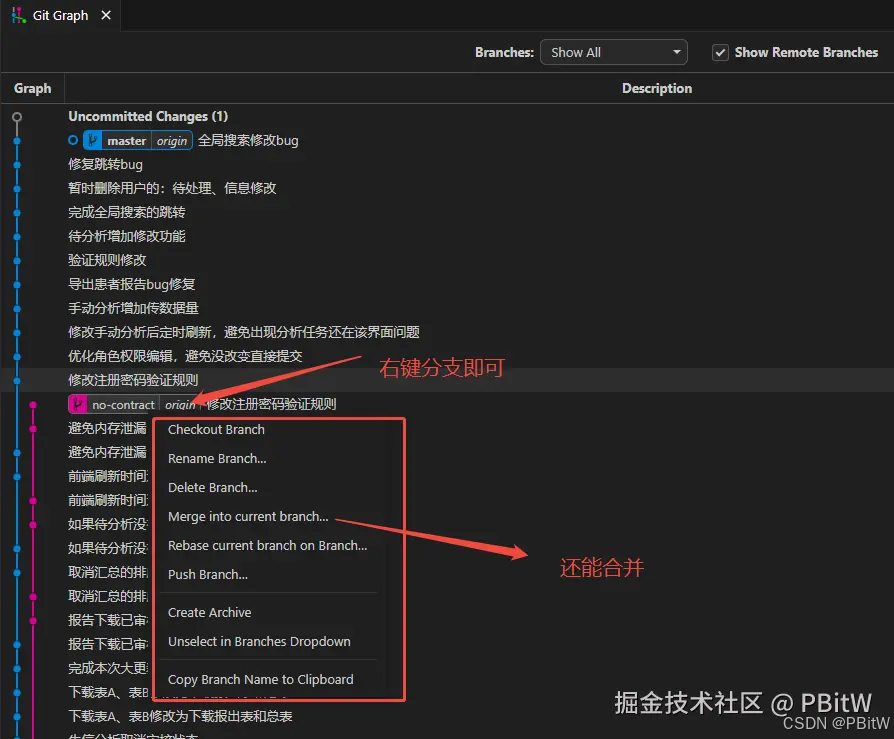
Task: Select commit 验证规则修改
Action: click(x=107, y=260)
